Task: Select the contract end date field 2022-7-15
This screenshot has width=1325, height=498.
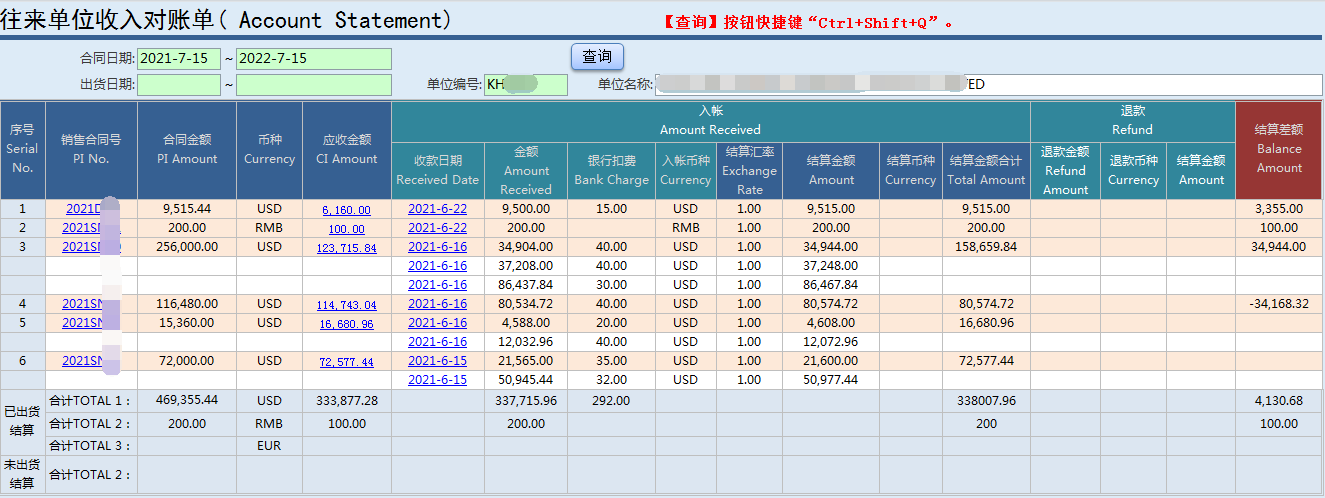Action: 313,59
